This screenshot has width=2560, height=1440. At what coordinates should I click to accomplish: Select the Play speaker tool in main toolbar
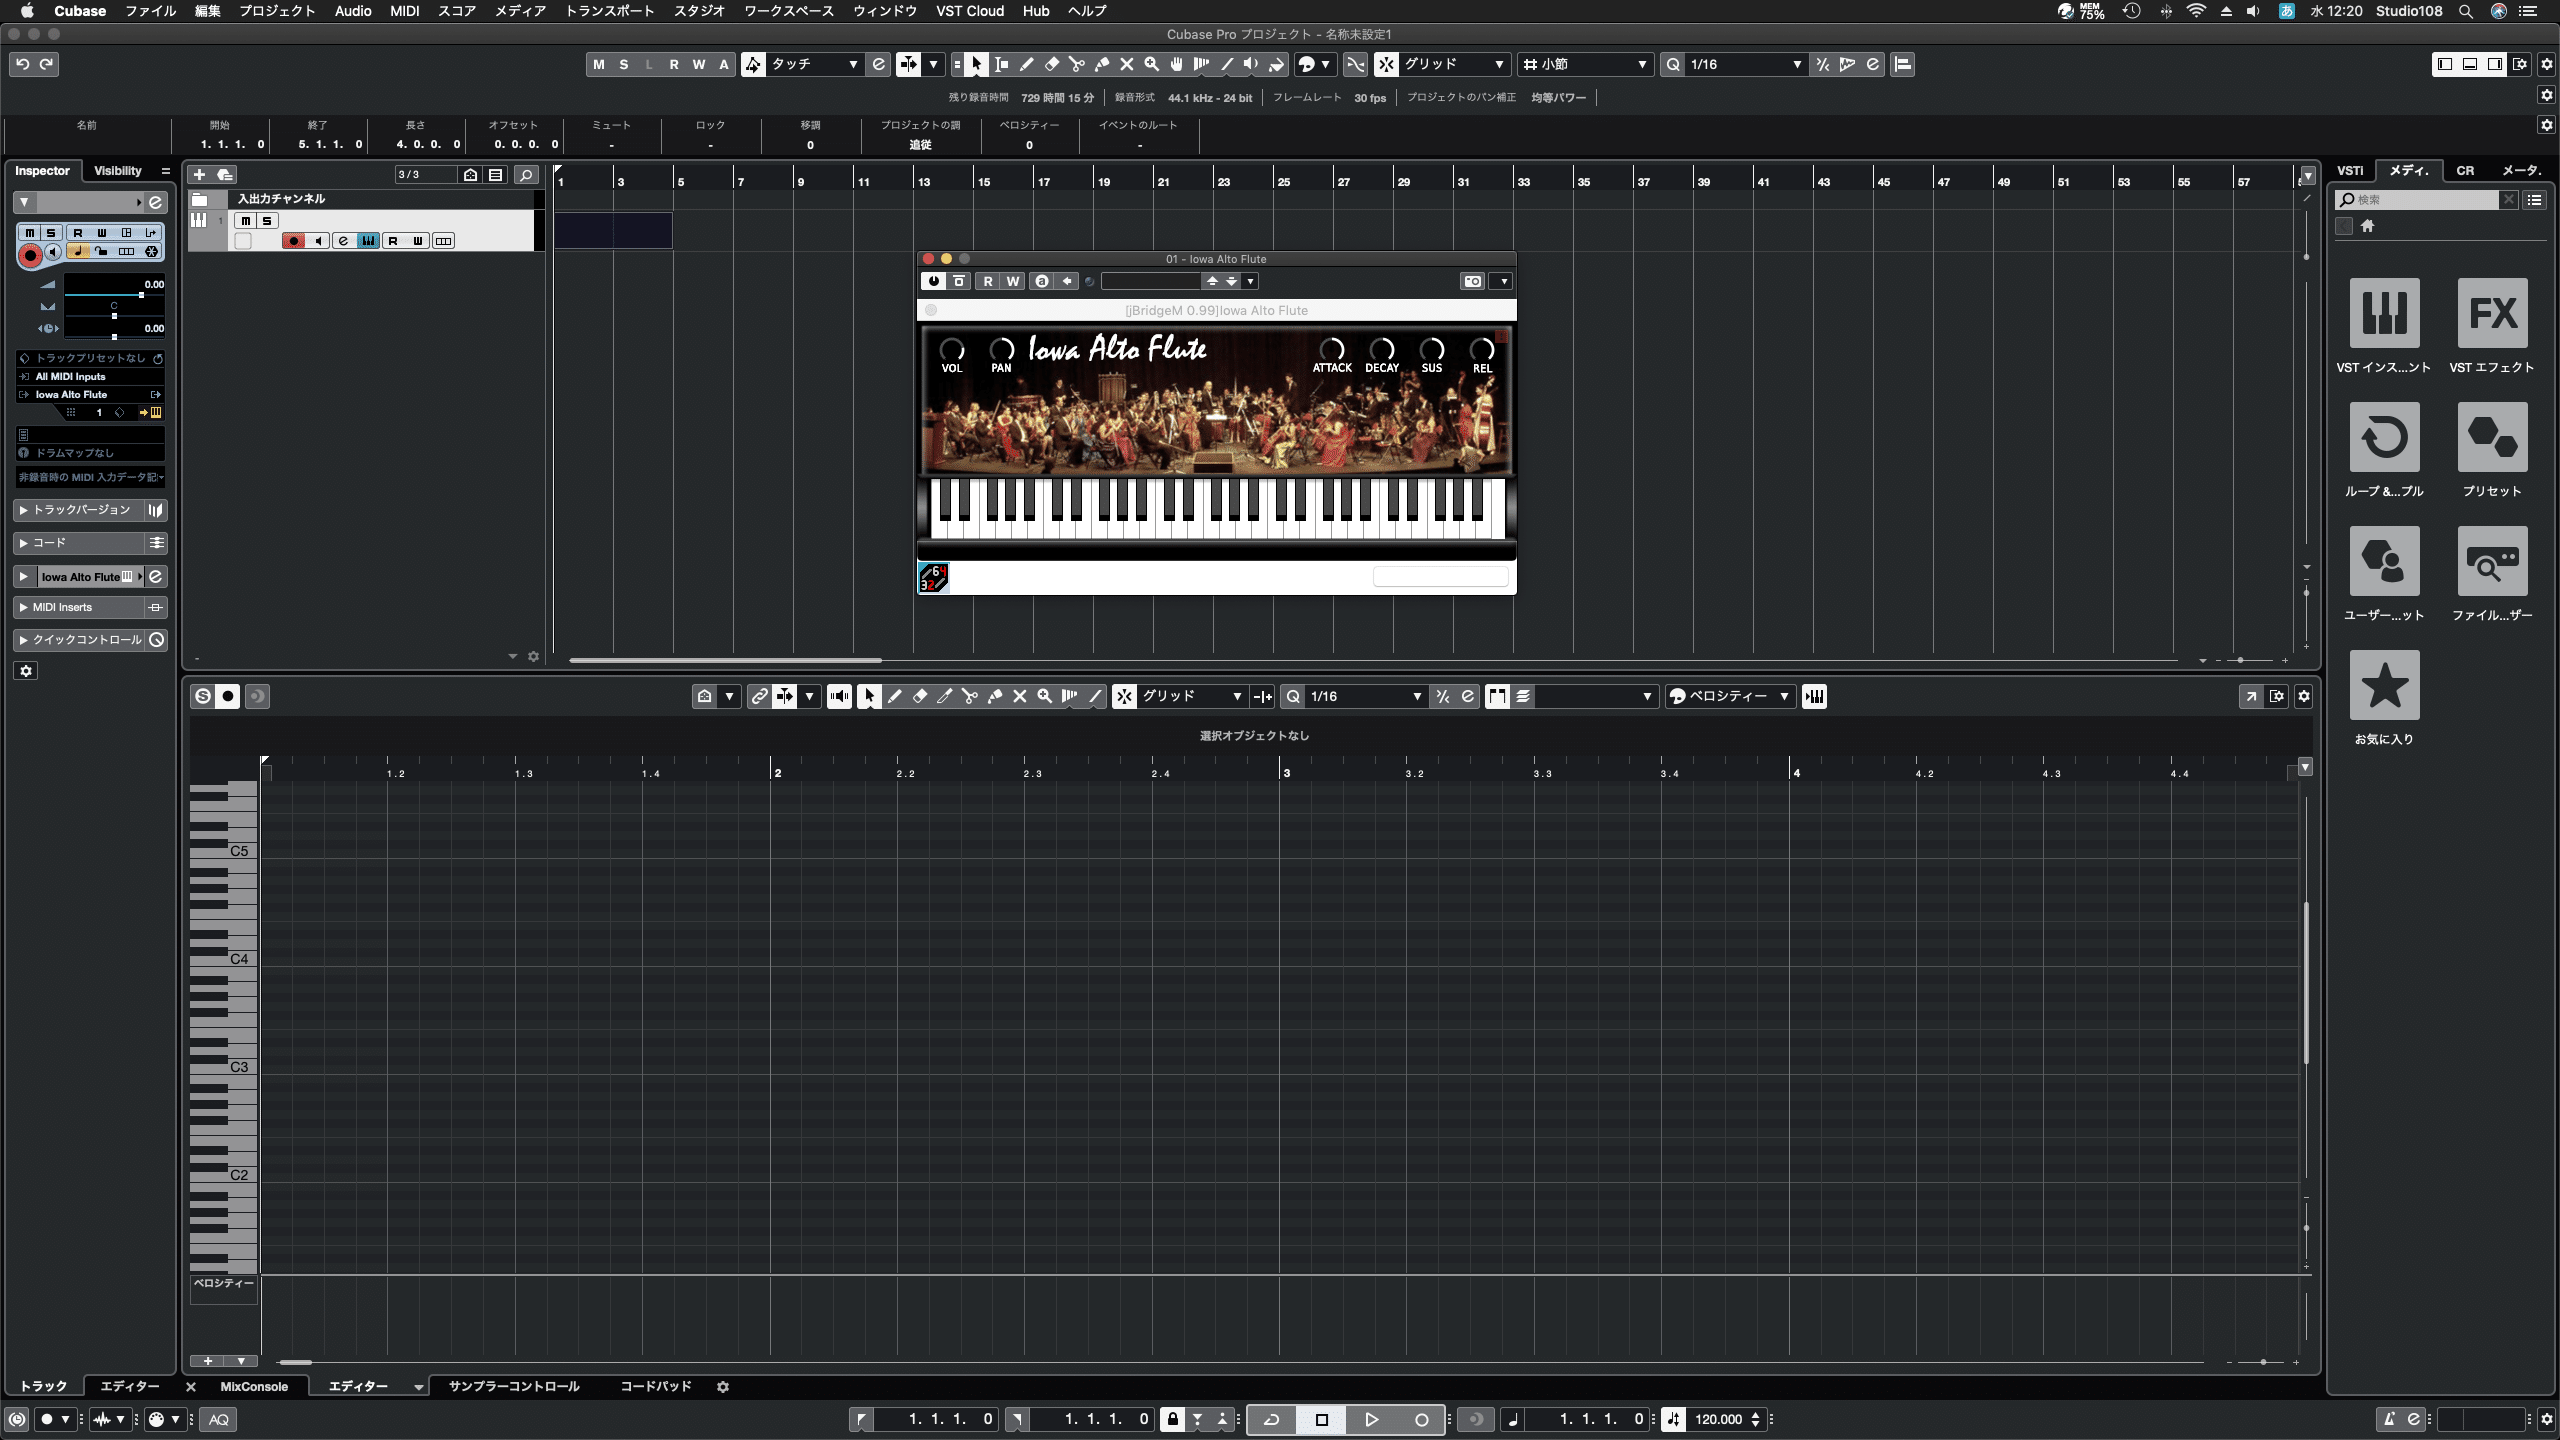tap(1251, 64)
